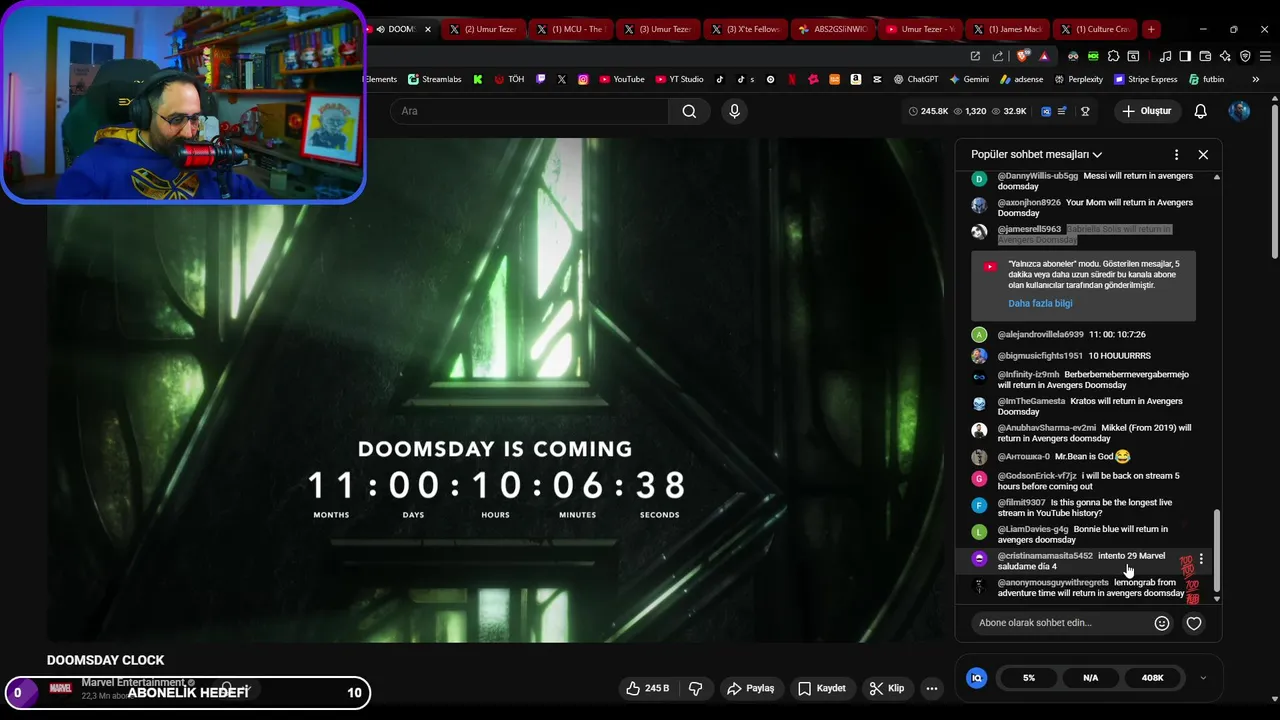Click the trophy icon beside stats

coord(1085,111)
